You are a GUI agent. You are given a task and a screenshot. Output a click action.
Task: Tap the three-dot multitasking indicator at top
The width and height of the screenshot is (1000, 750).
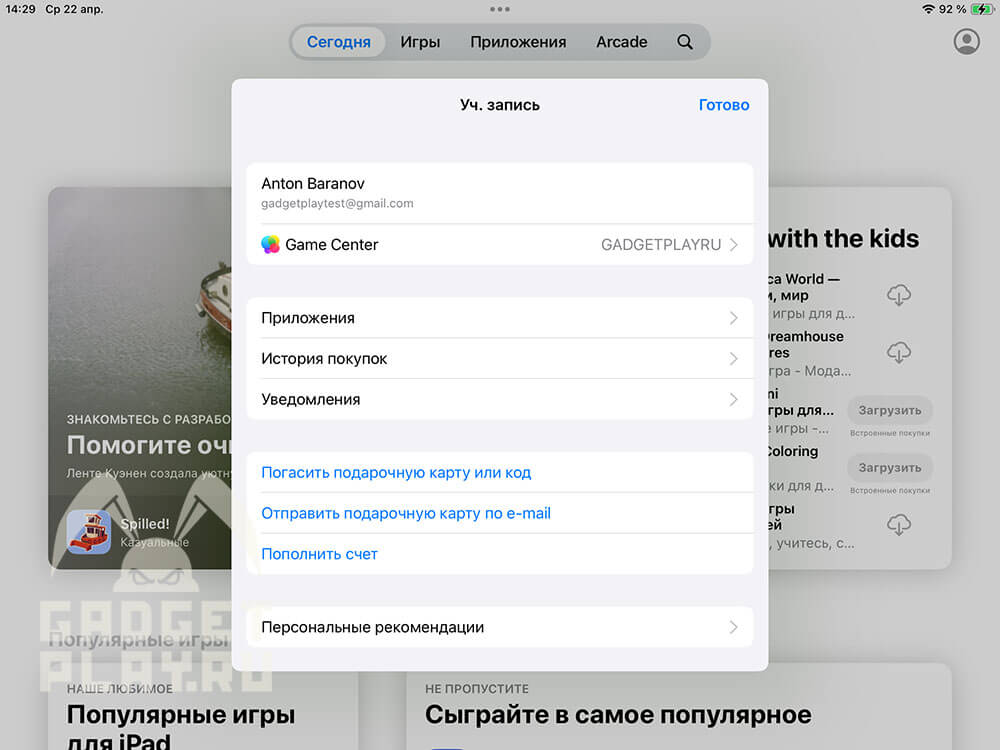pos(499,9)
